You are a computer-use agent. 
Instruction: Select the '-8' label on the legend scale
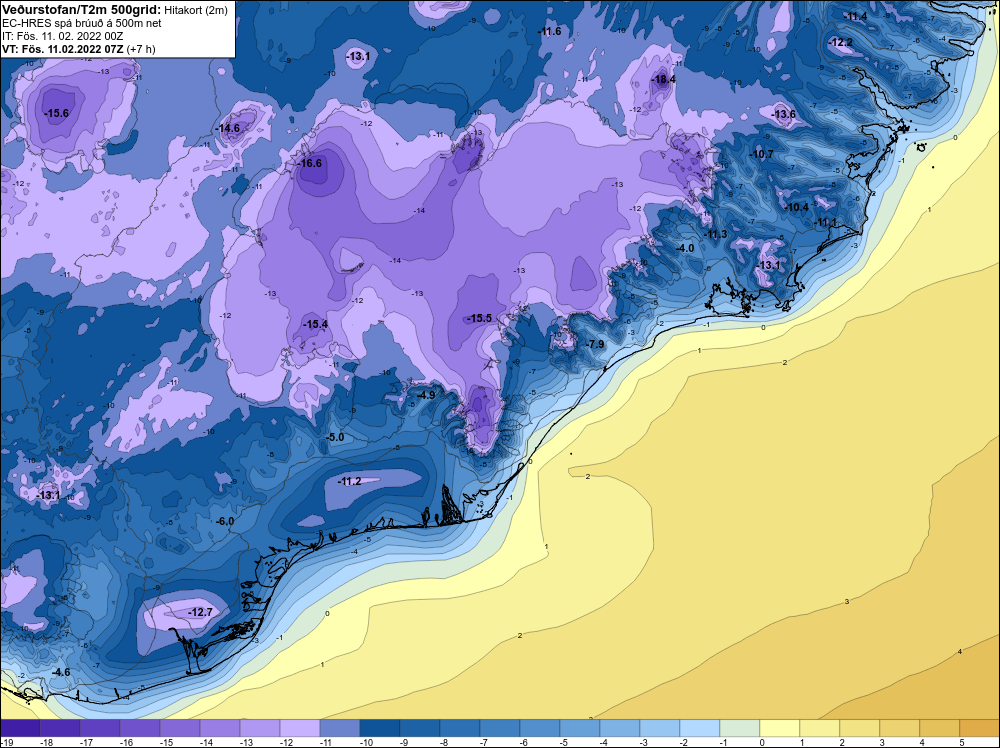446,742
